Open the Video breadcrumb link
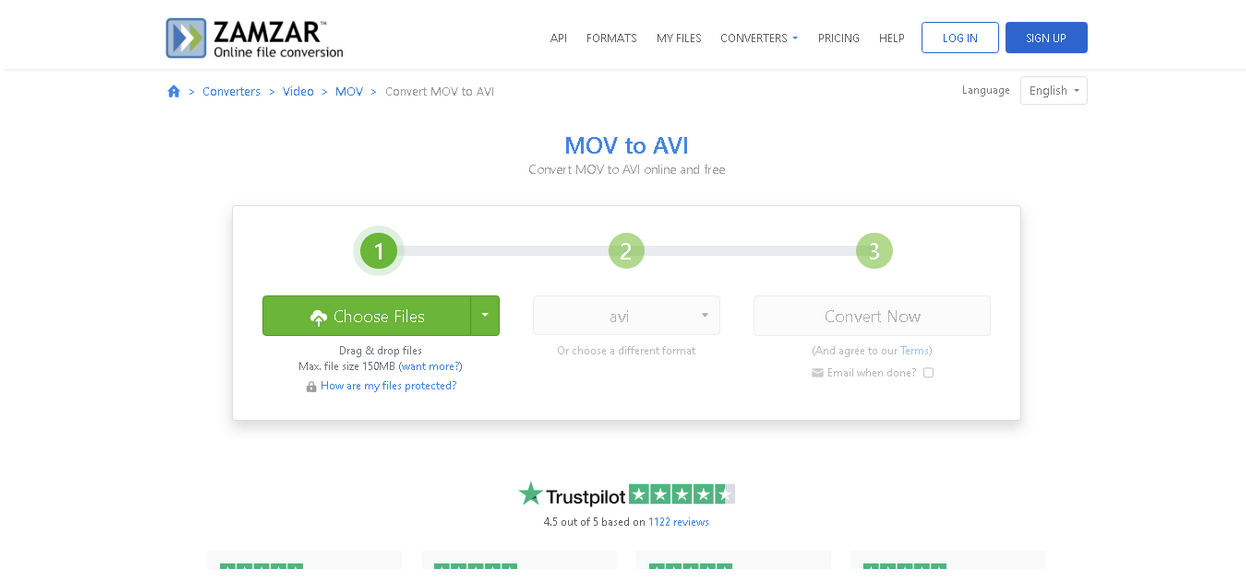 coord(298,91)
